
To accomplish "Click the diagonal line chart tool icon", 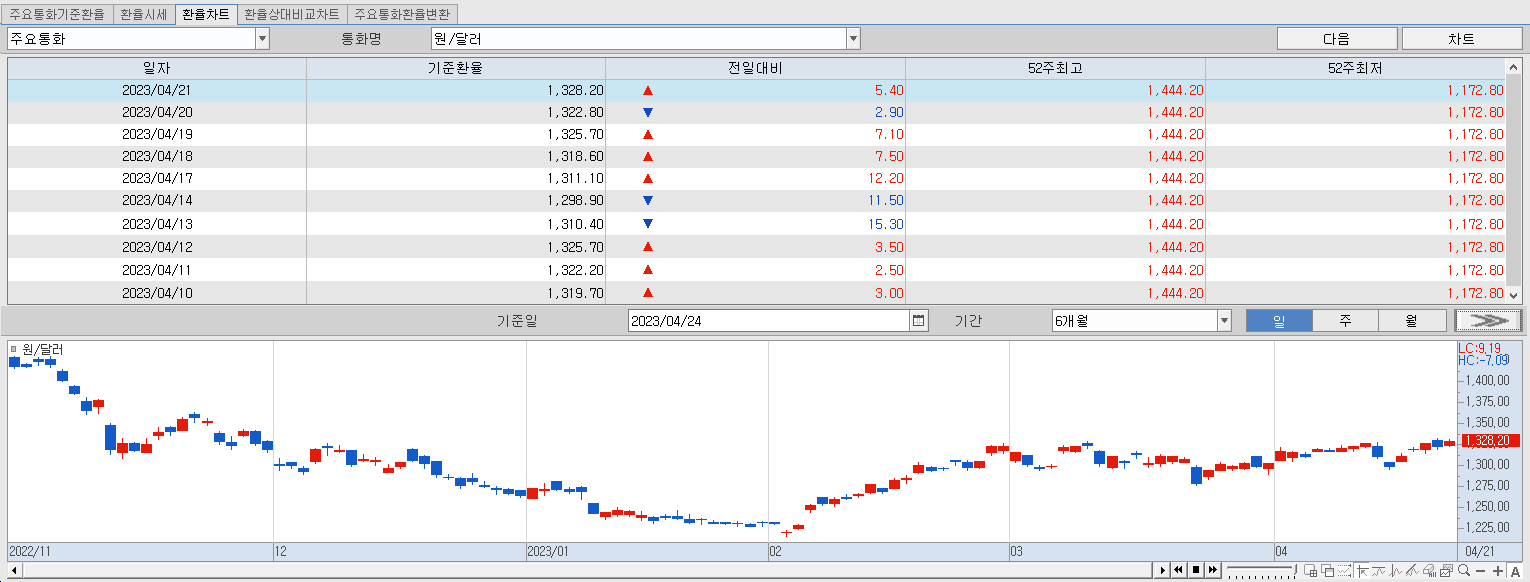I will (x=1412, y=571).
